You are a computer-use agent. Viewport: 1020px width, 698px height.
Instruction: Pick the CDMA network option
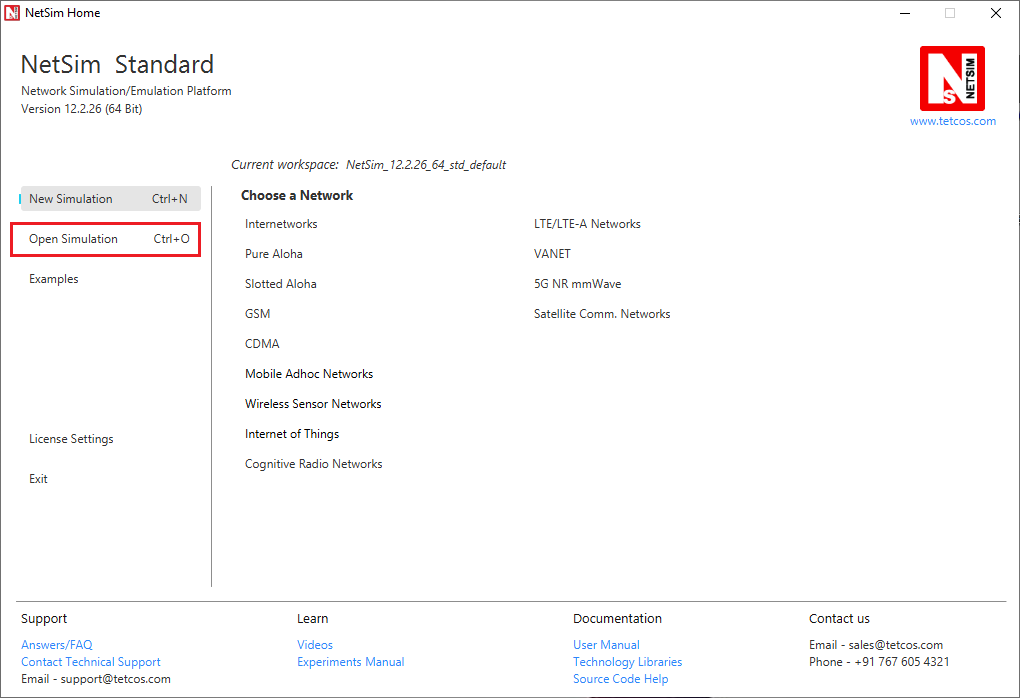coord(262,343)
